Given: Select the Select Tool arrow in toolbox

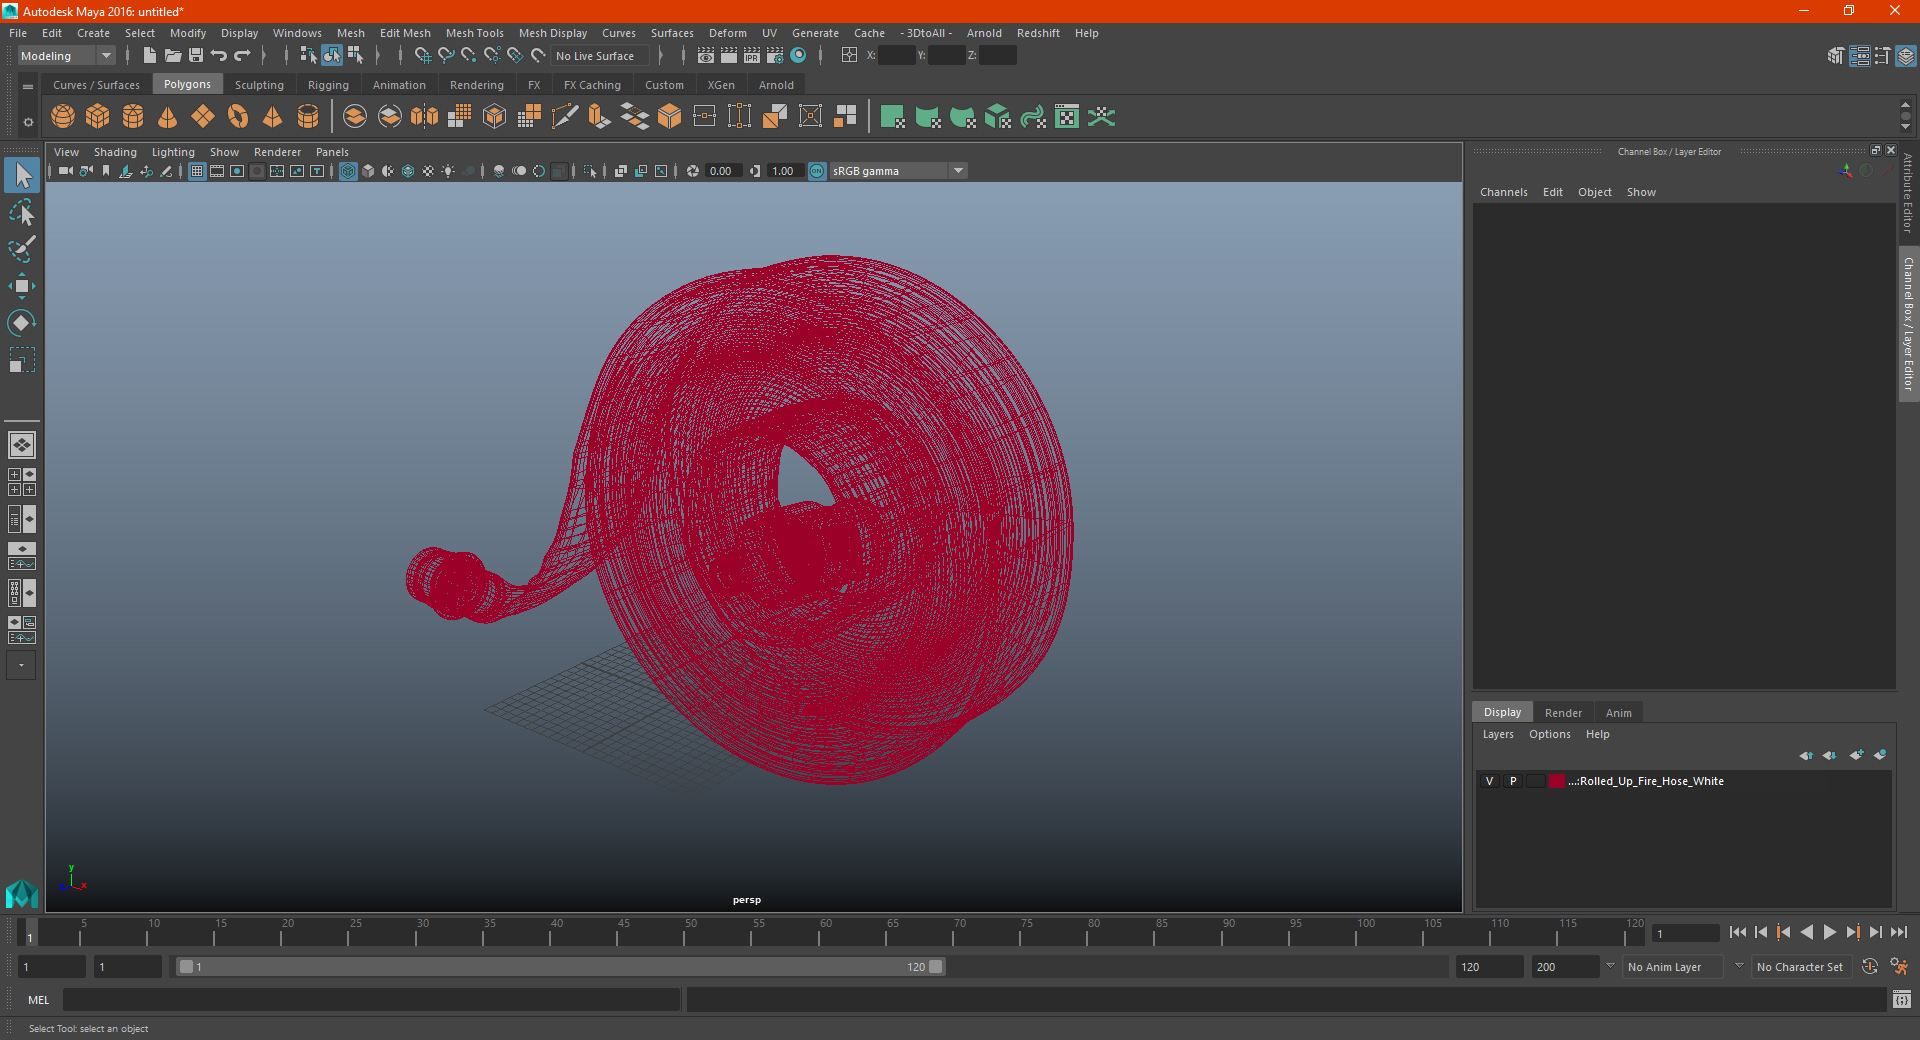Looking at the screenshot, I should point(22,176).
